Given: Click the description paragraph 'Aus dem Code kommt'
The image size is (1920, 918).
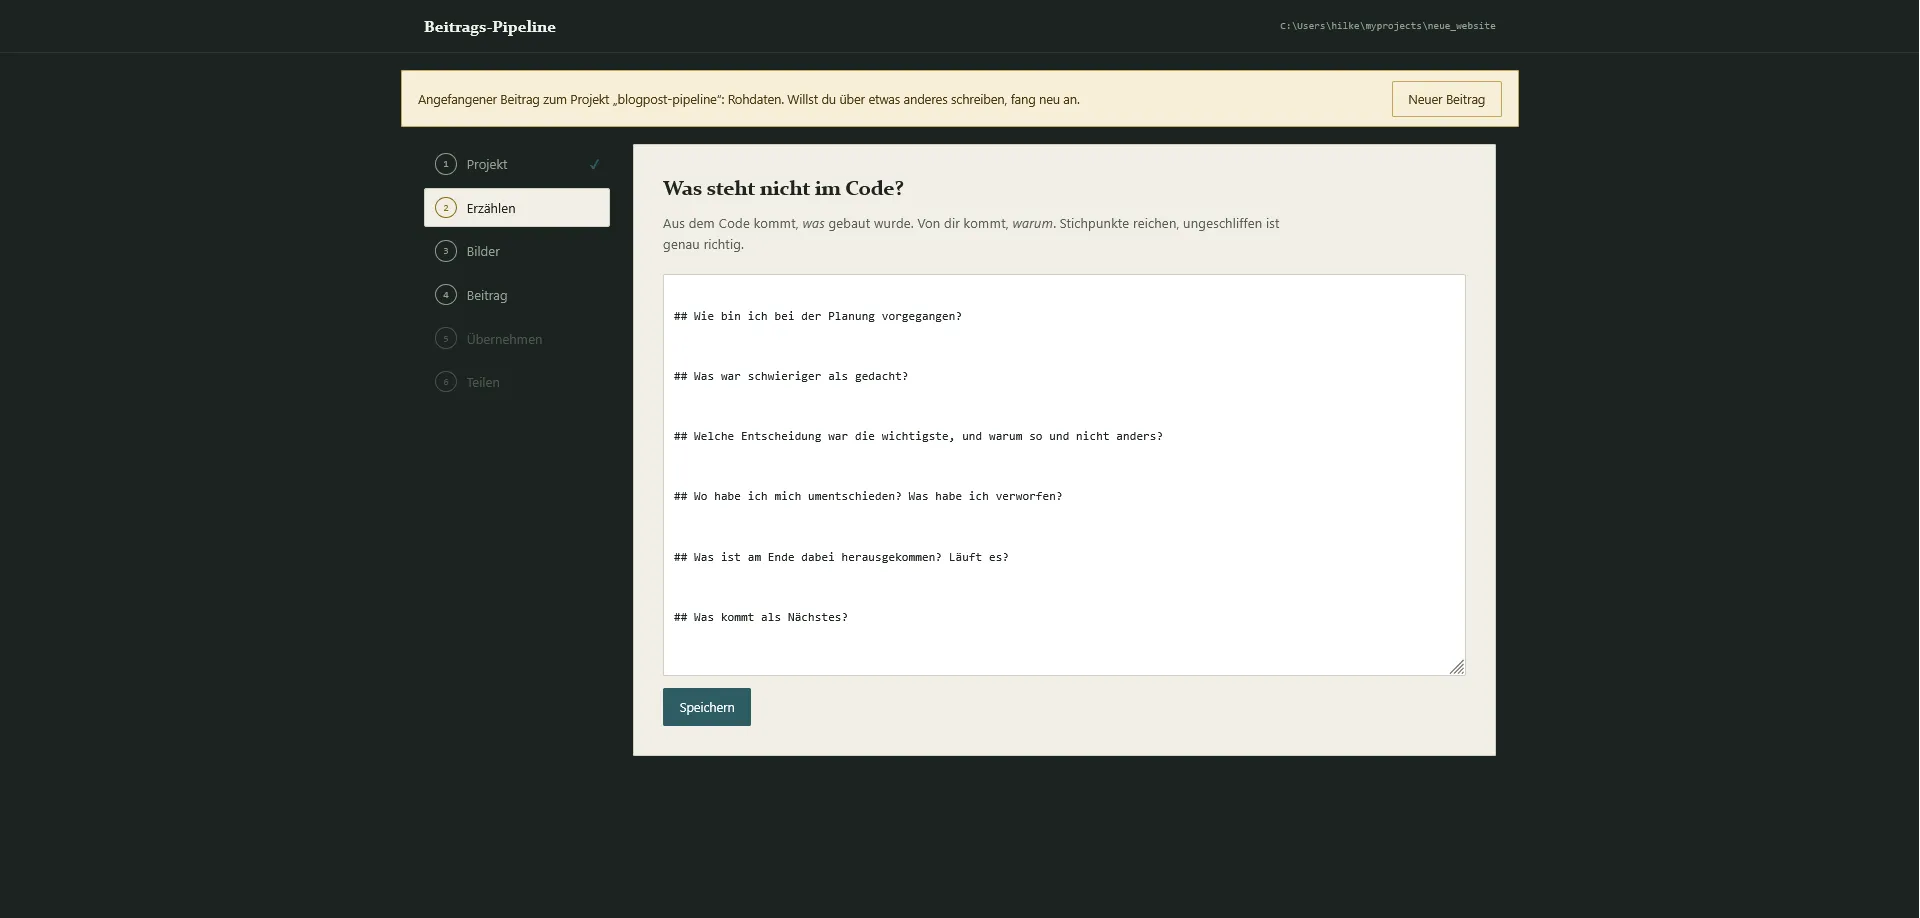Looking at the screenshot, I should pyautogui.click(x=971, y=234).
